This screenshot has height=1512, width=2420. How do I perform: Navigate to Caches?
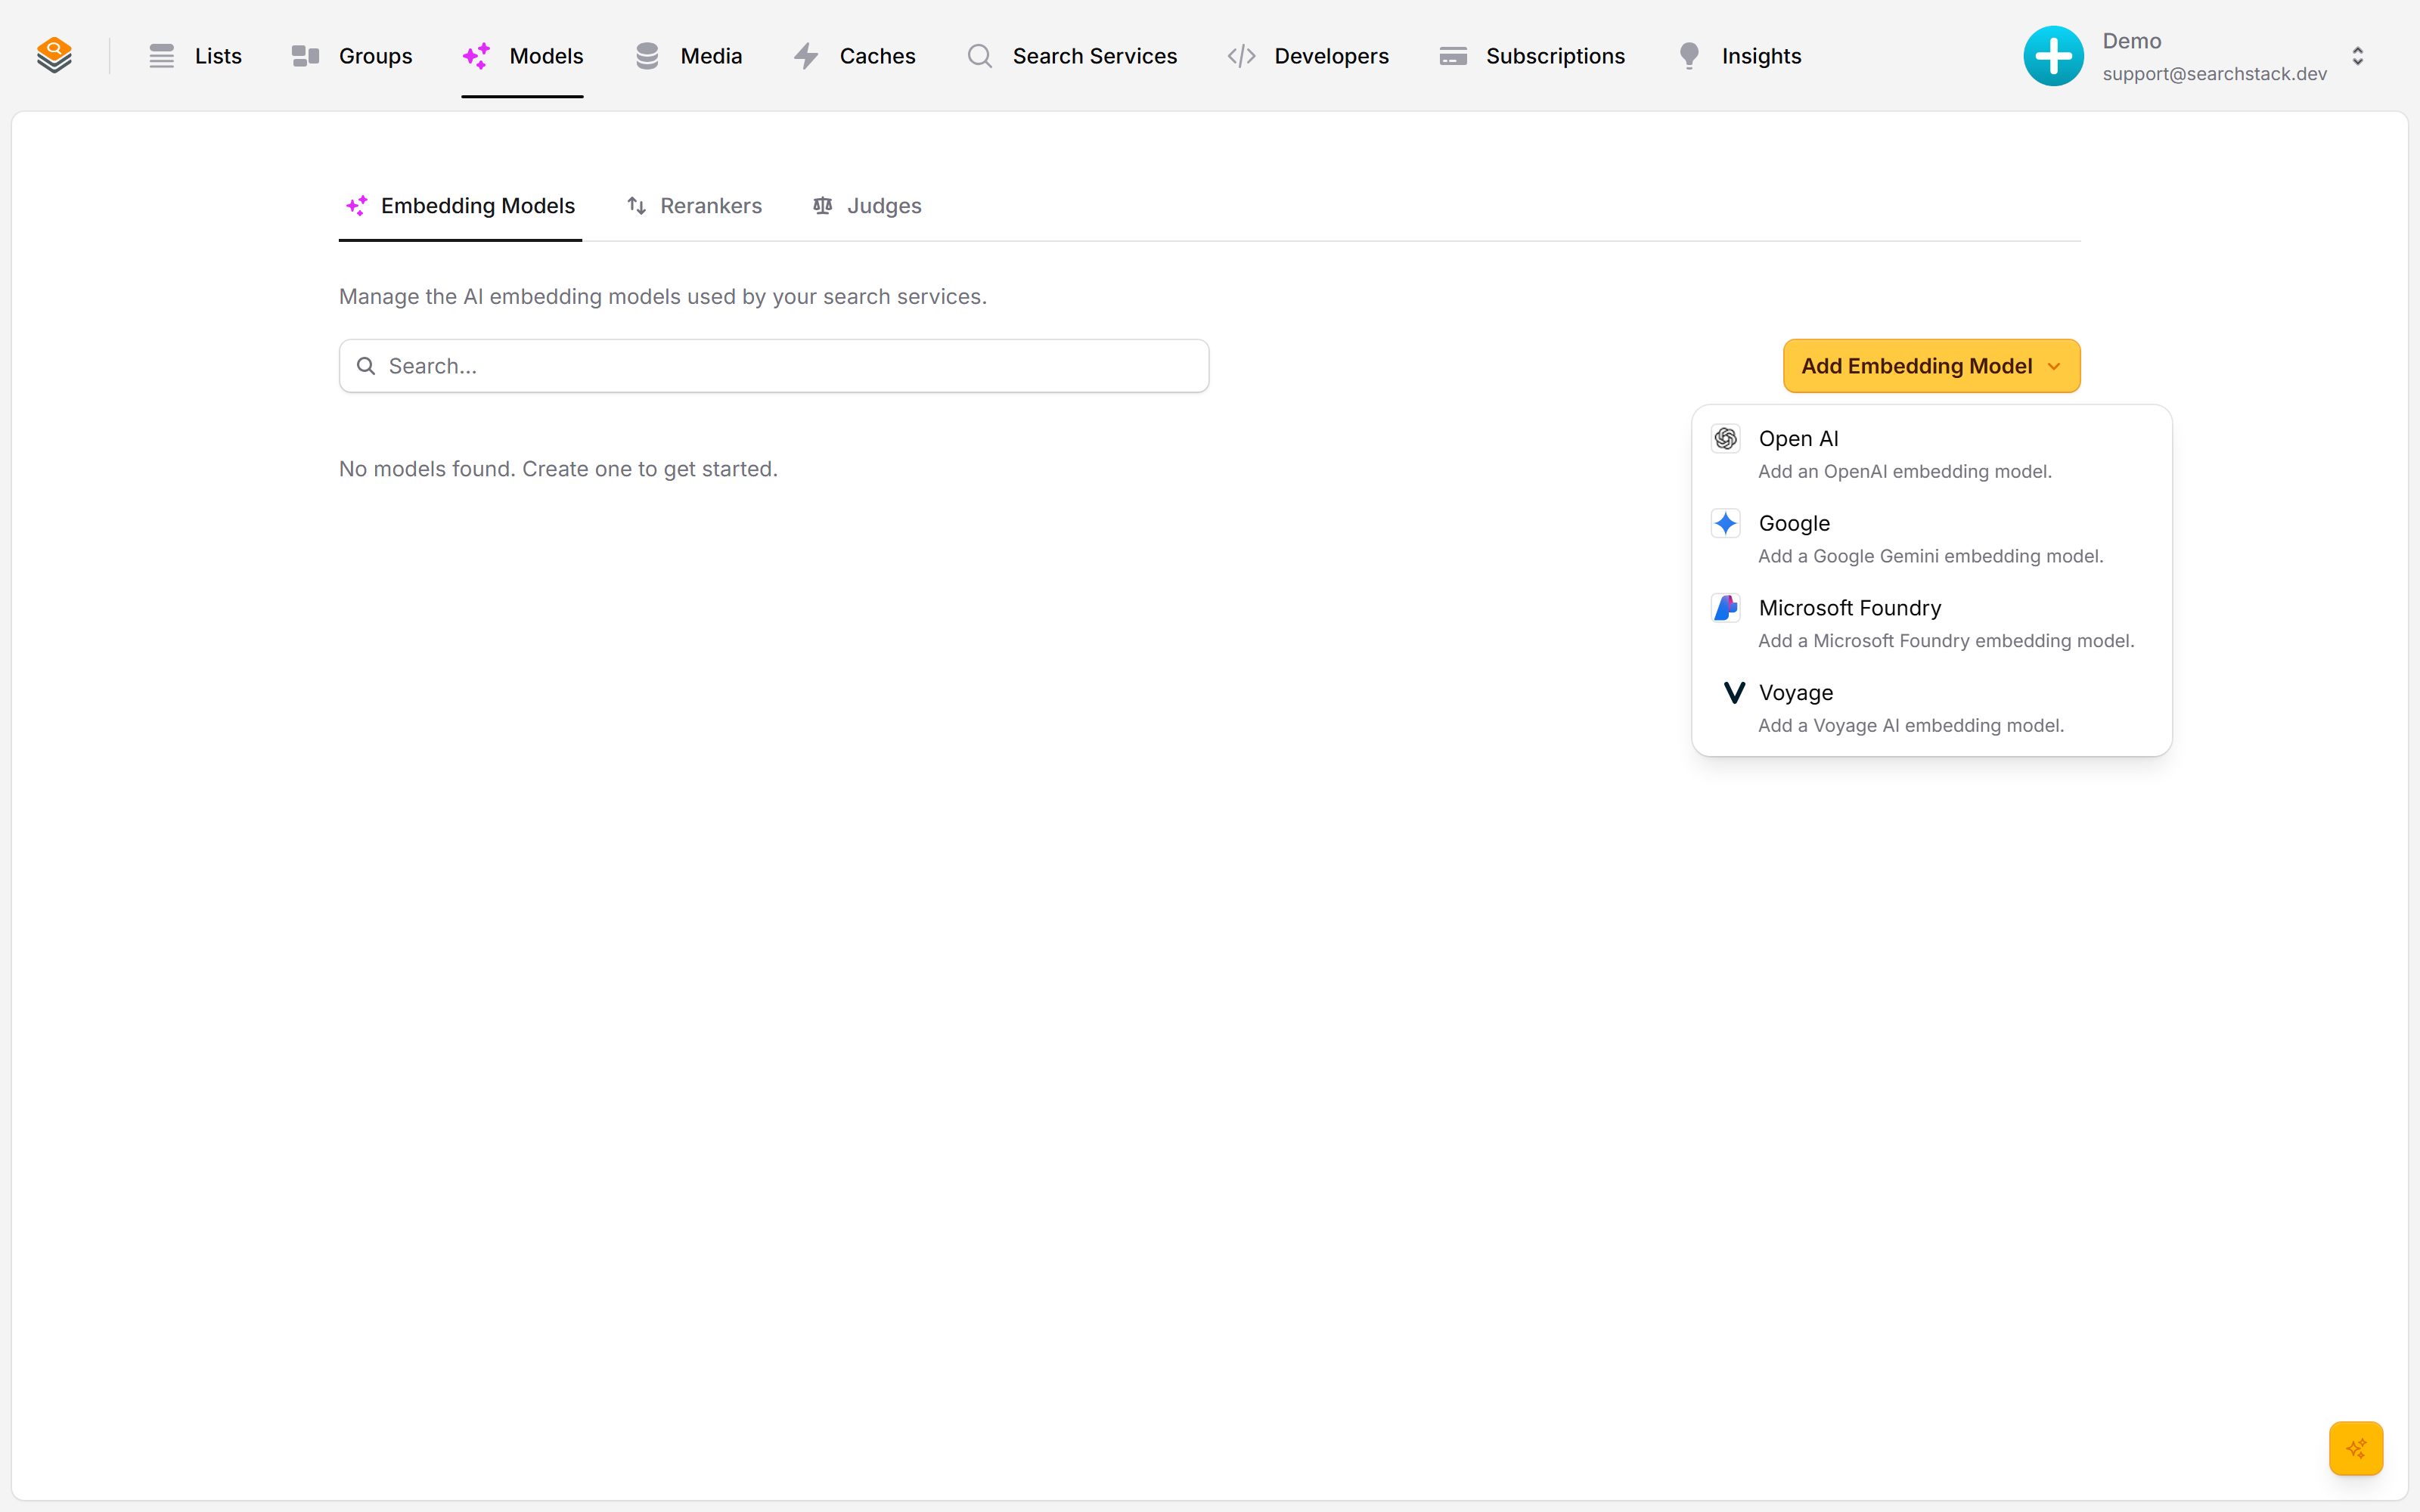[x=854, y=56]
